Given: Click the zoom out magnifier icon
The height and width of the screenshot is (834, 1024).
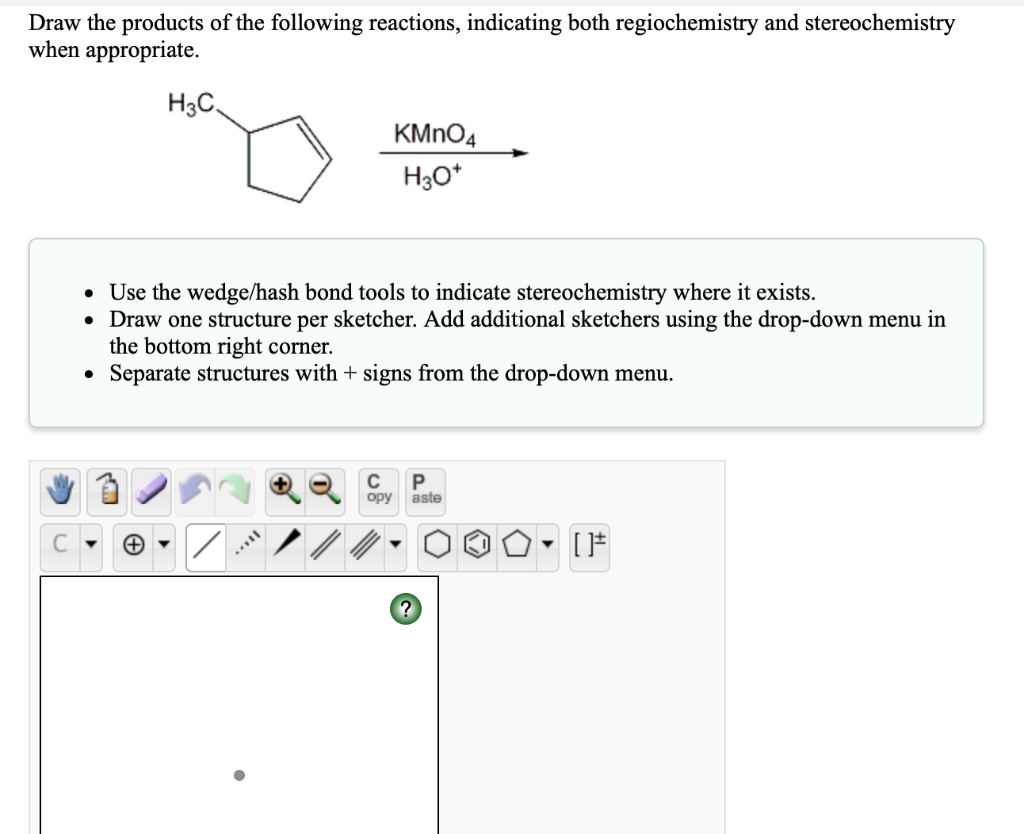Looking at the screenshot, I should (322, 489).
